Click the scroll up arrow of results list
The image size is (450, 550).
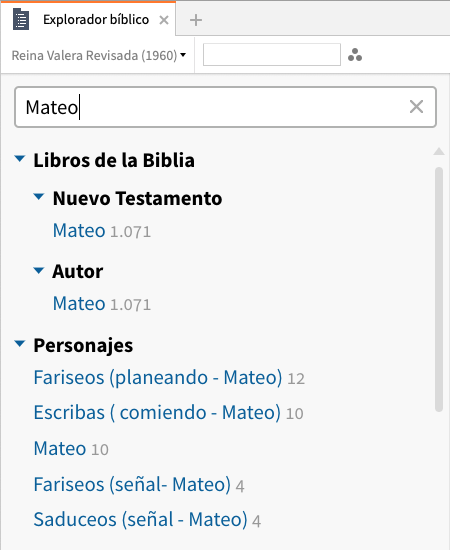coord(439,152)
